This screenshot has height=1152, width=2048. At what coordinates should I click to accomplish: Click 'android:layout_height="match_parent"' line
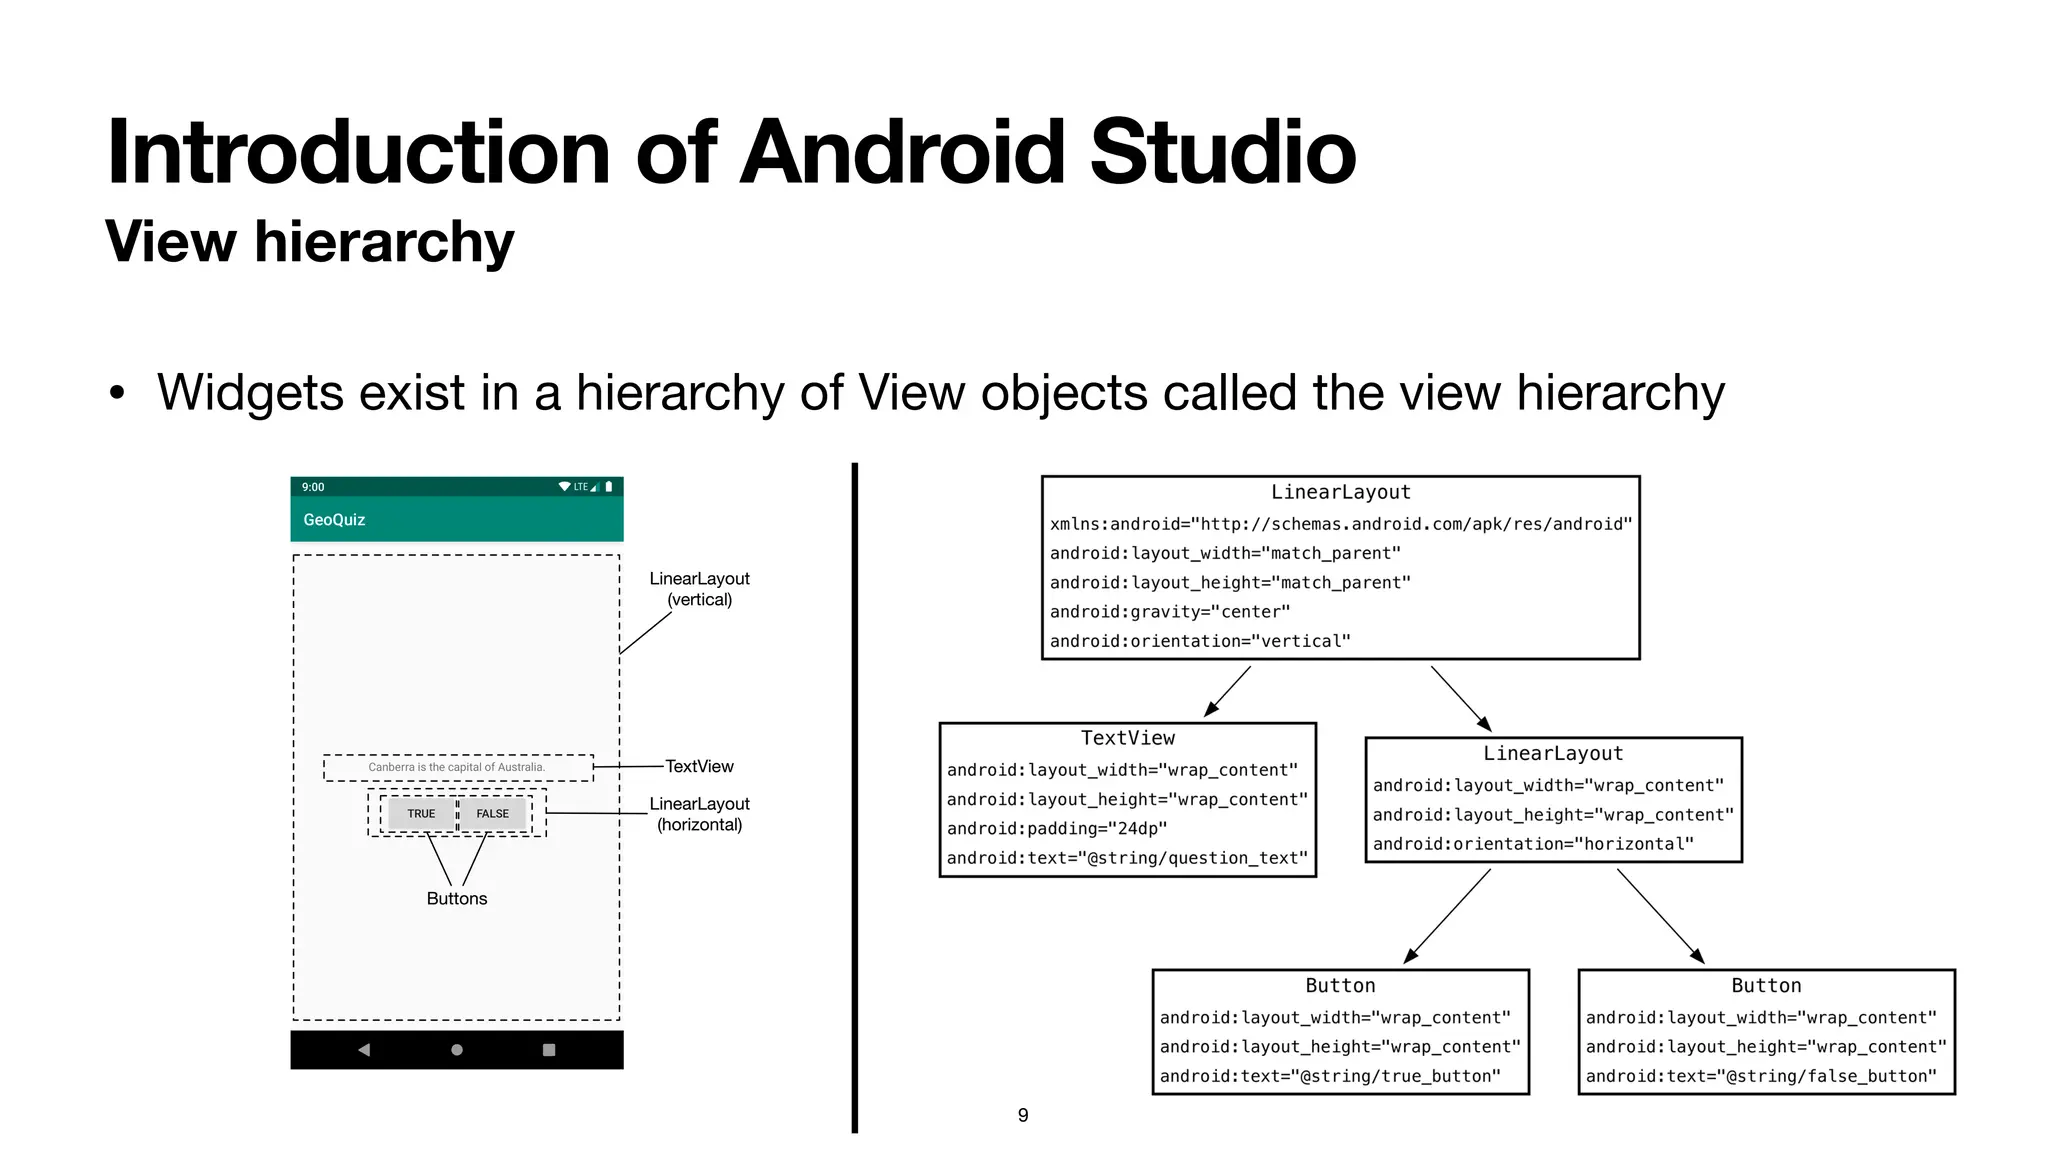1230,582
